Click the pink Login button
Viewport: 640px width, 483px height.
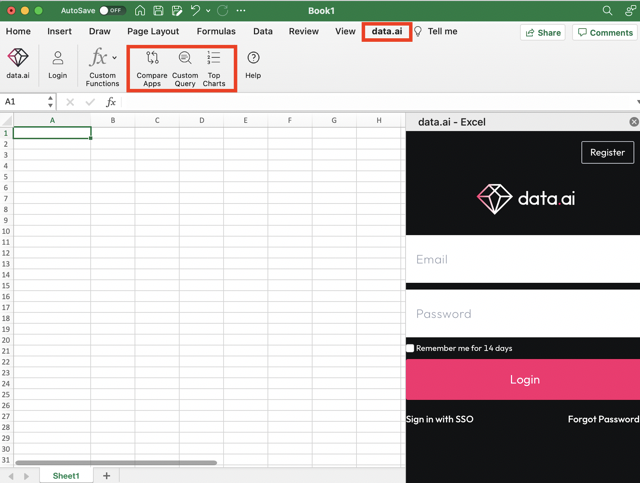click(523, 379)
